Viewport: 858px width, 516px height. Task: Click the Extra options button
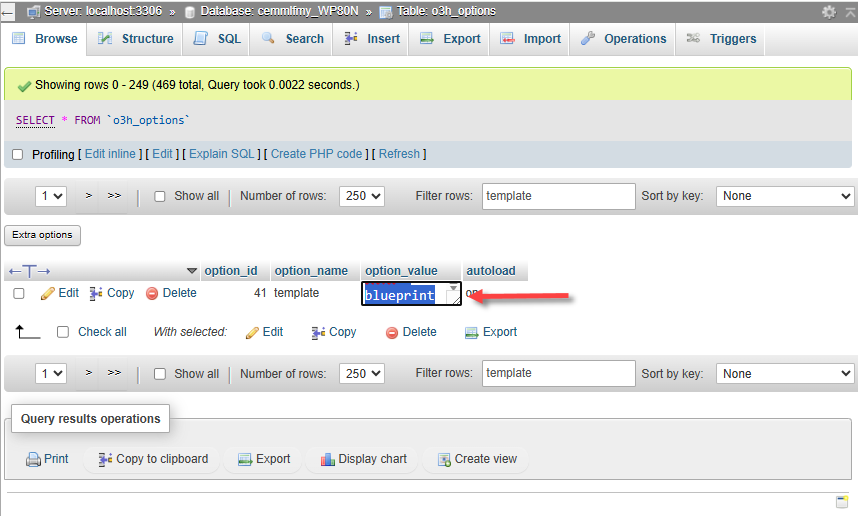(x=42, y=235)
